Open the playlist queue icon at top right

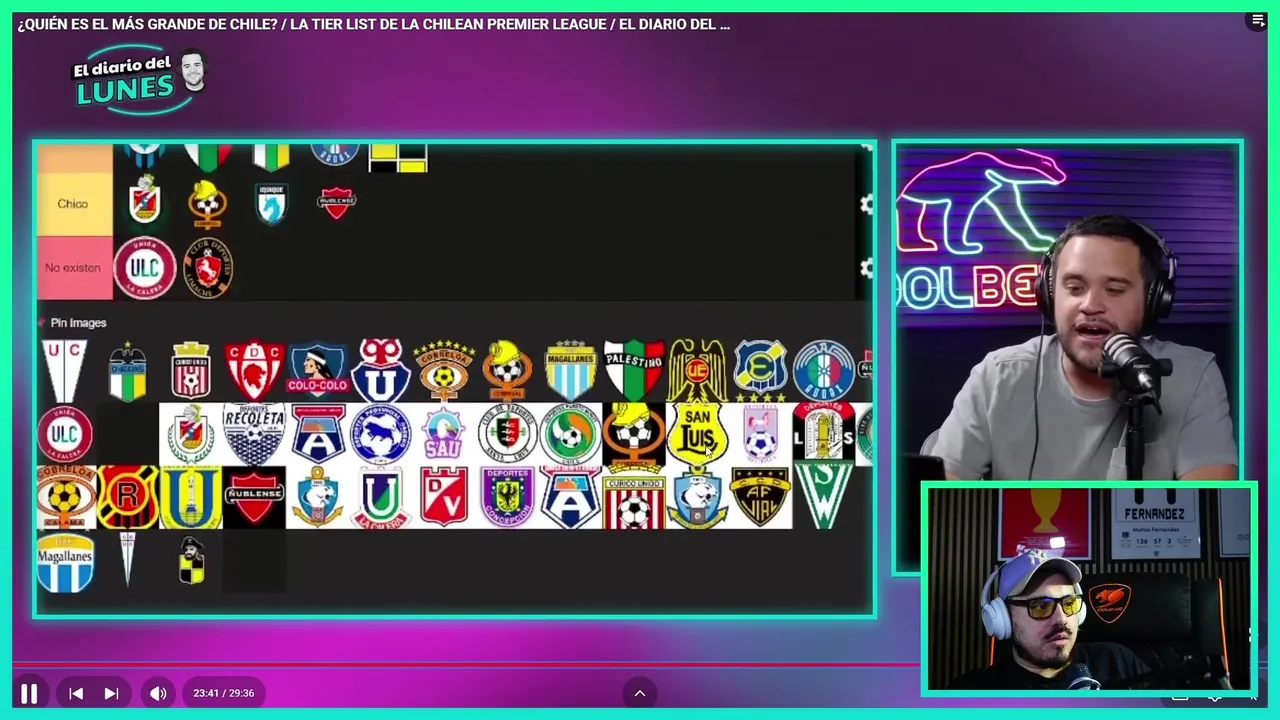(x=1259, y=20)
